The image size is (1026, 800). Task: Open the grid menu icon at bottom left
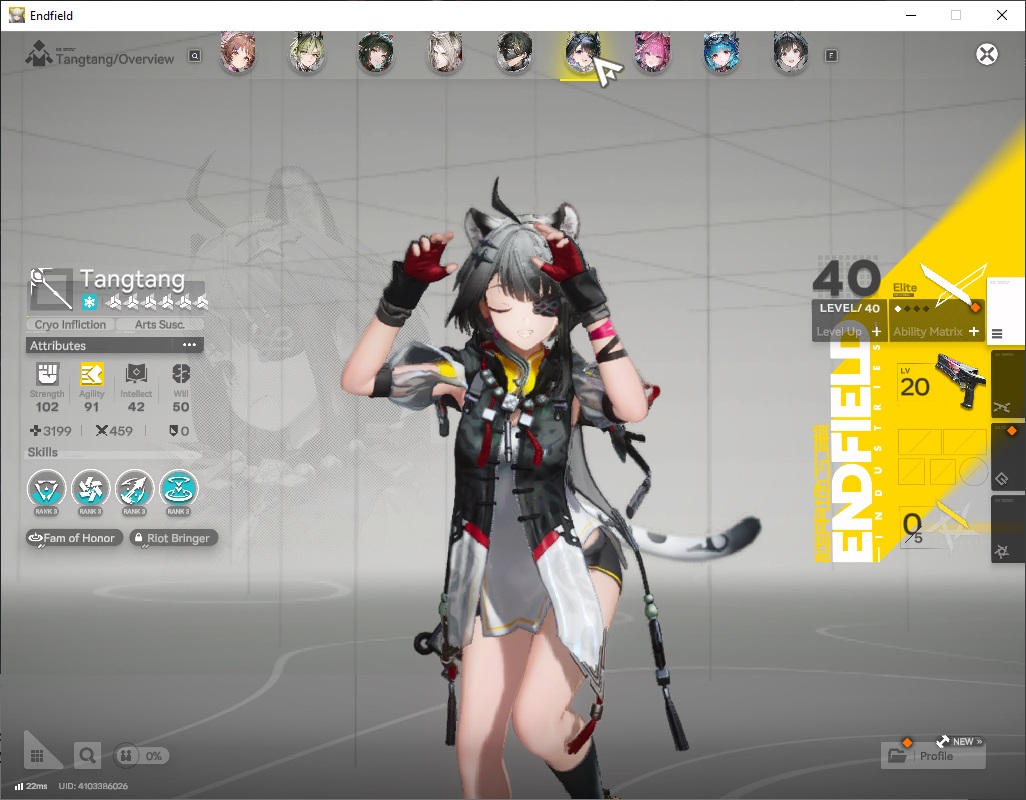[37, 756]
